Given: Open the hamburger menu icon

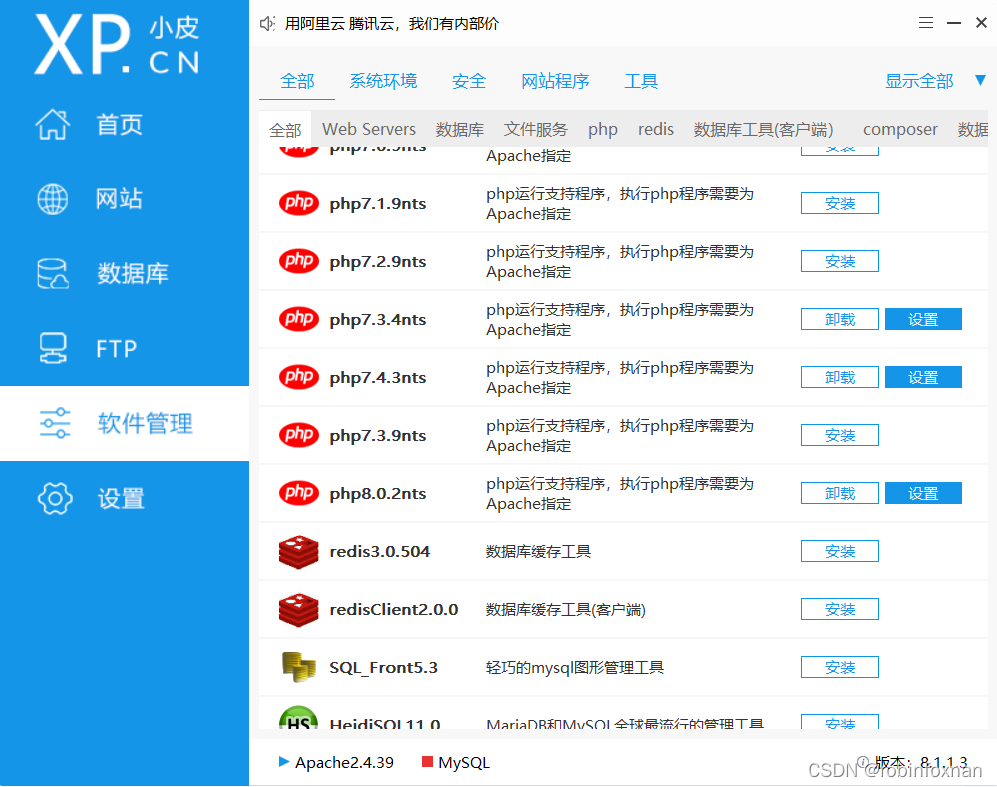Looking at the screenshot, I should 926,23.
